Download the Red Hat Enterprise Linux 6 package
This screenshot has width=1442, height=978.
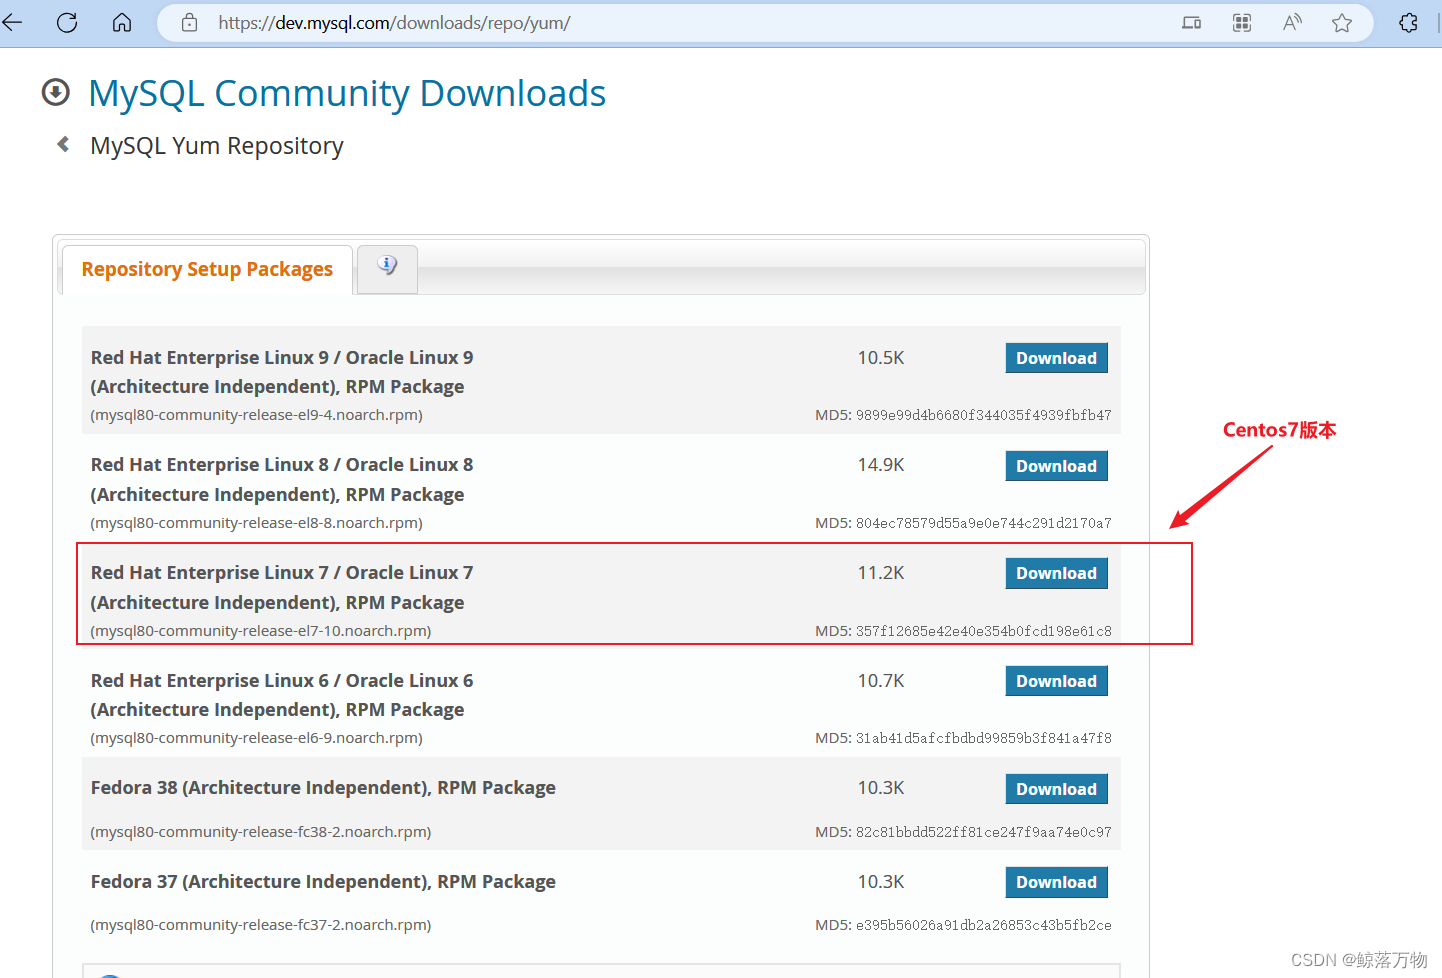(x=1056, y=680)
